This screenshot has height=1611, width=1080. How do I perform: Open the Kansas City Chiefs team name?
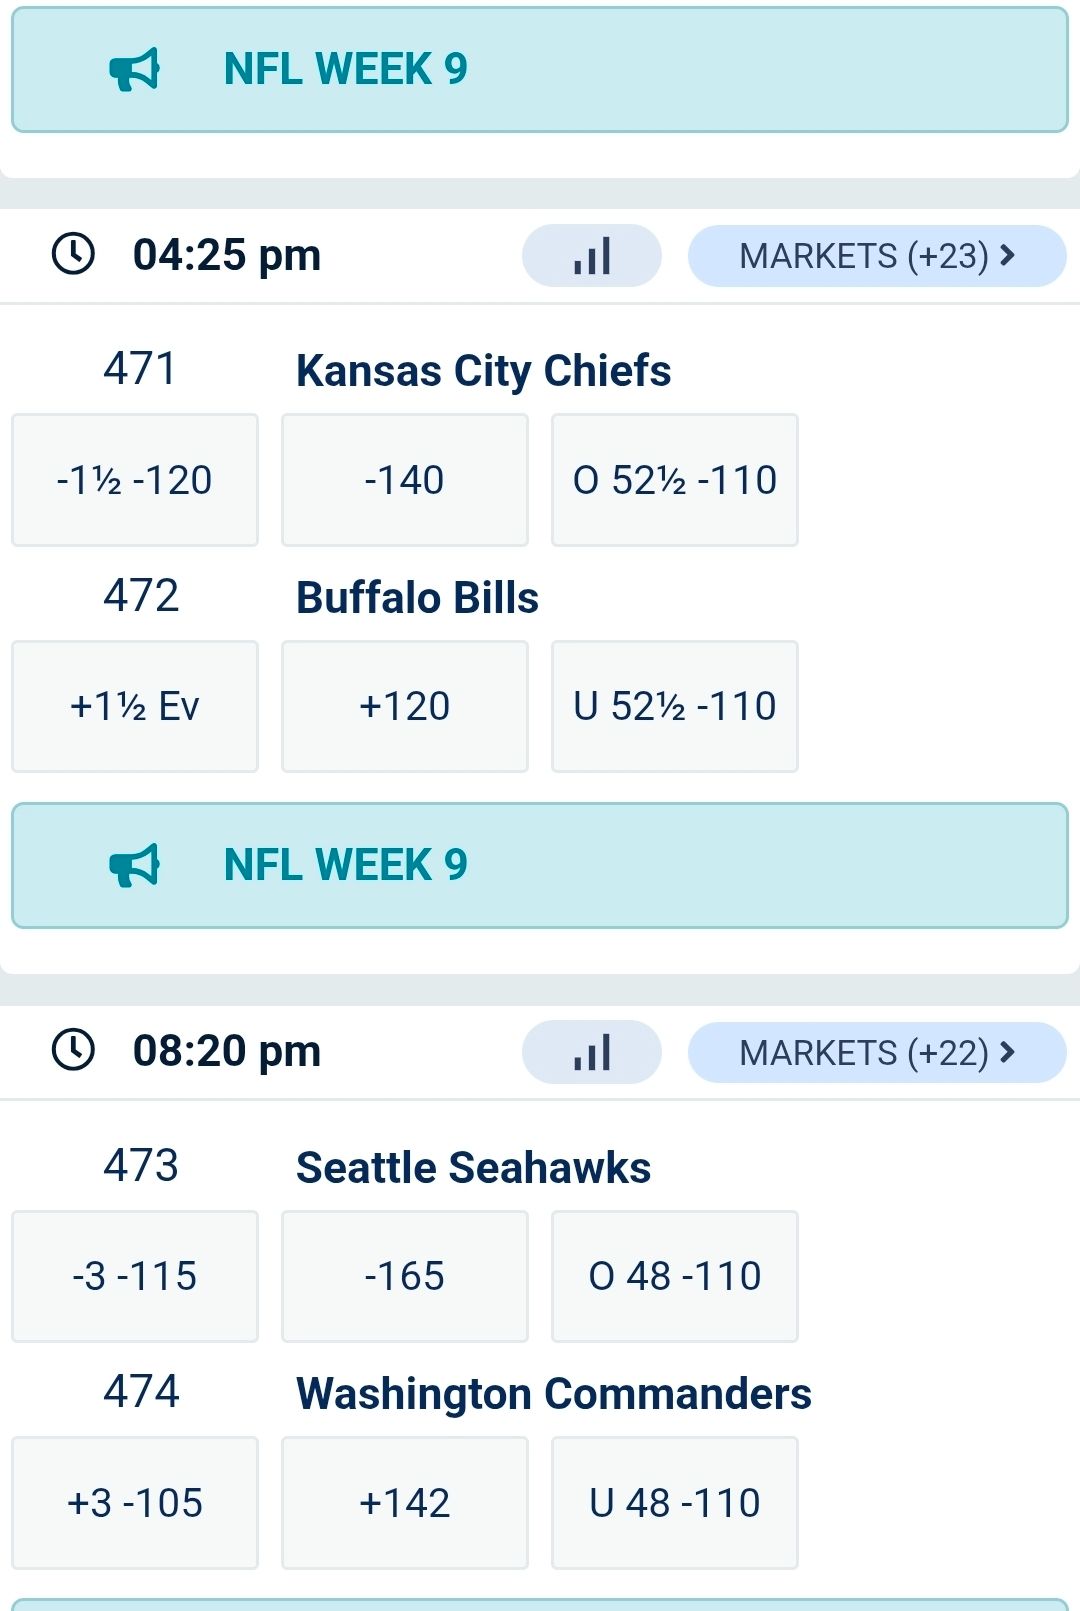pyautogui.click(x=483, y=371)
